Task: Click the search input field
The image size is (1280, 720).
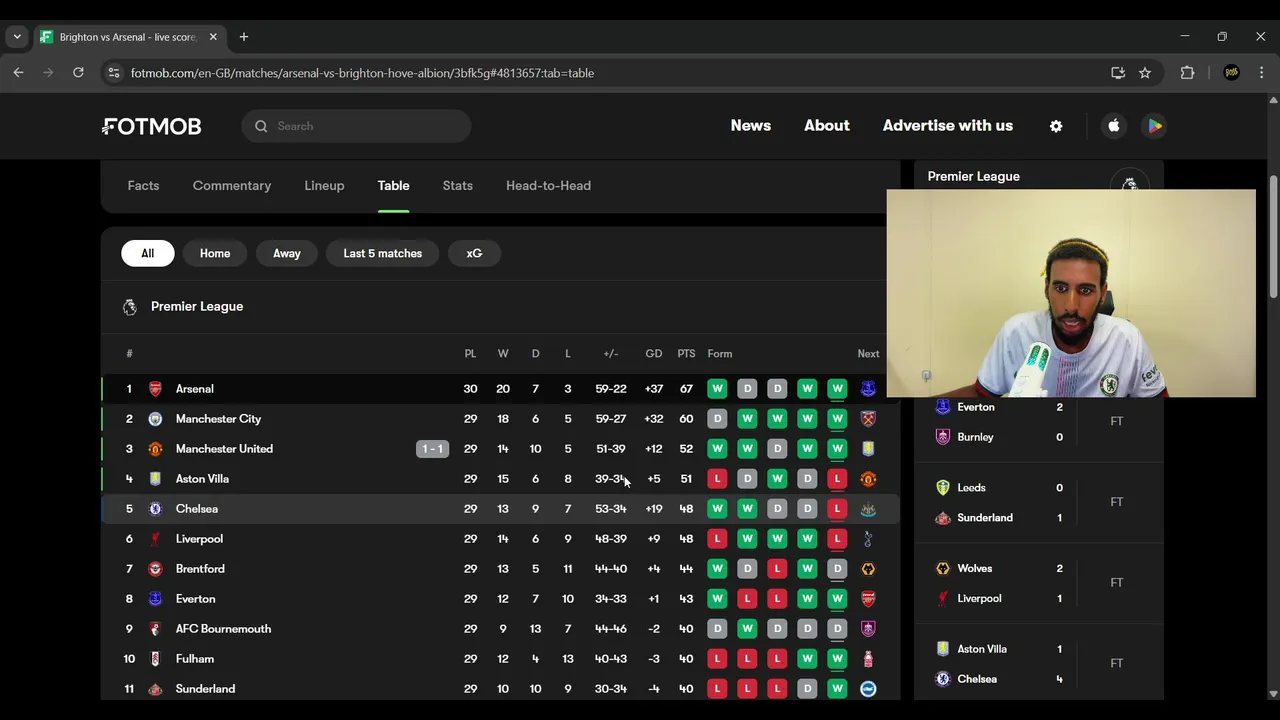Action: click(356, 126)
